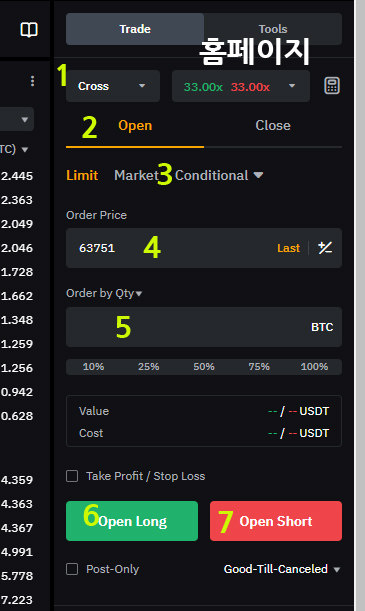Click the red Open Short button

[276, 521]
